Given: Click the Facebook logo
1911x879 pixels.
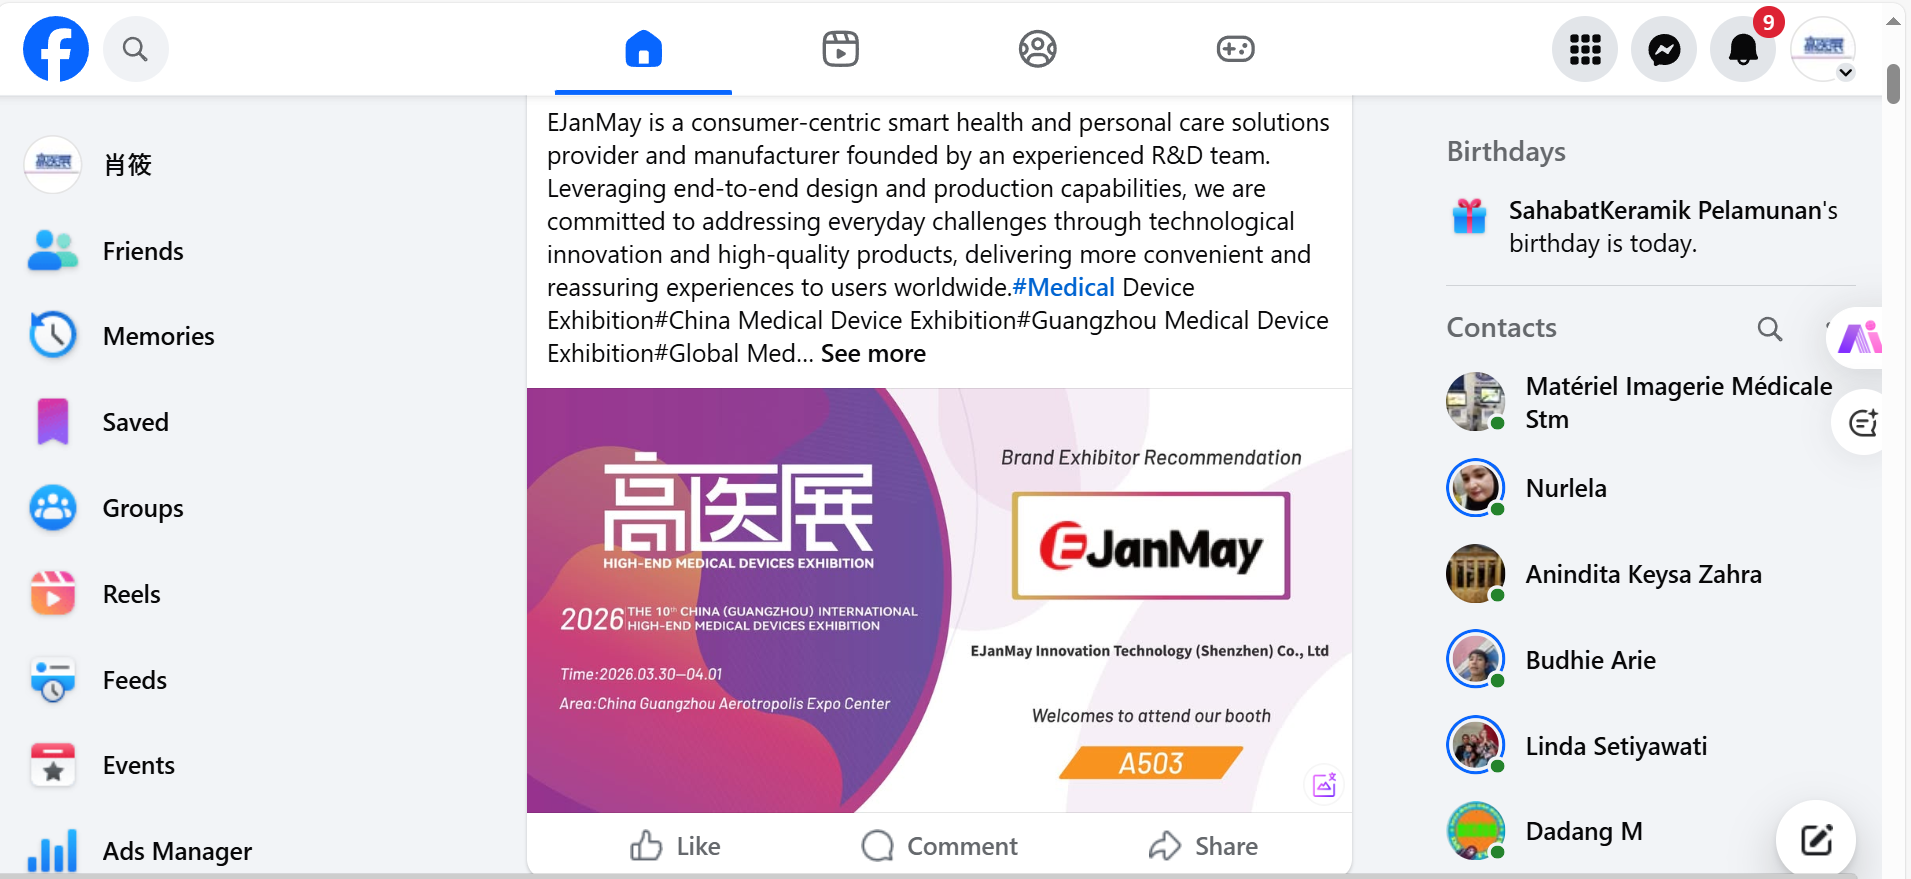Looking at the screenshot, I should pyautogui.click(x=56, y=49).
